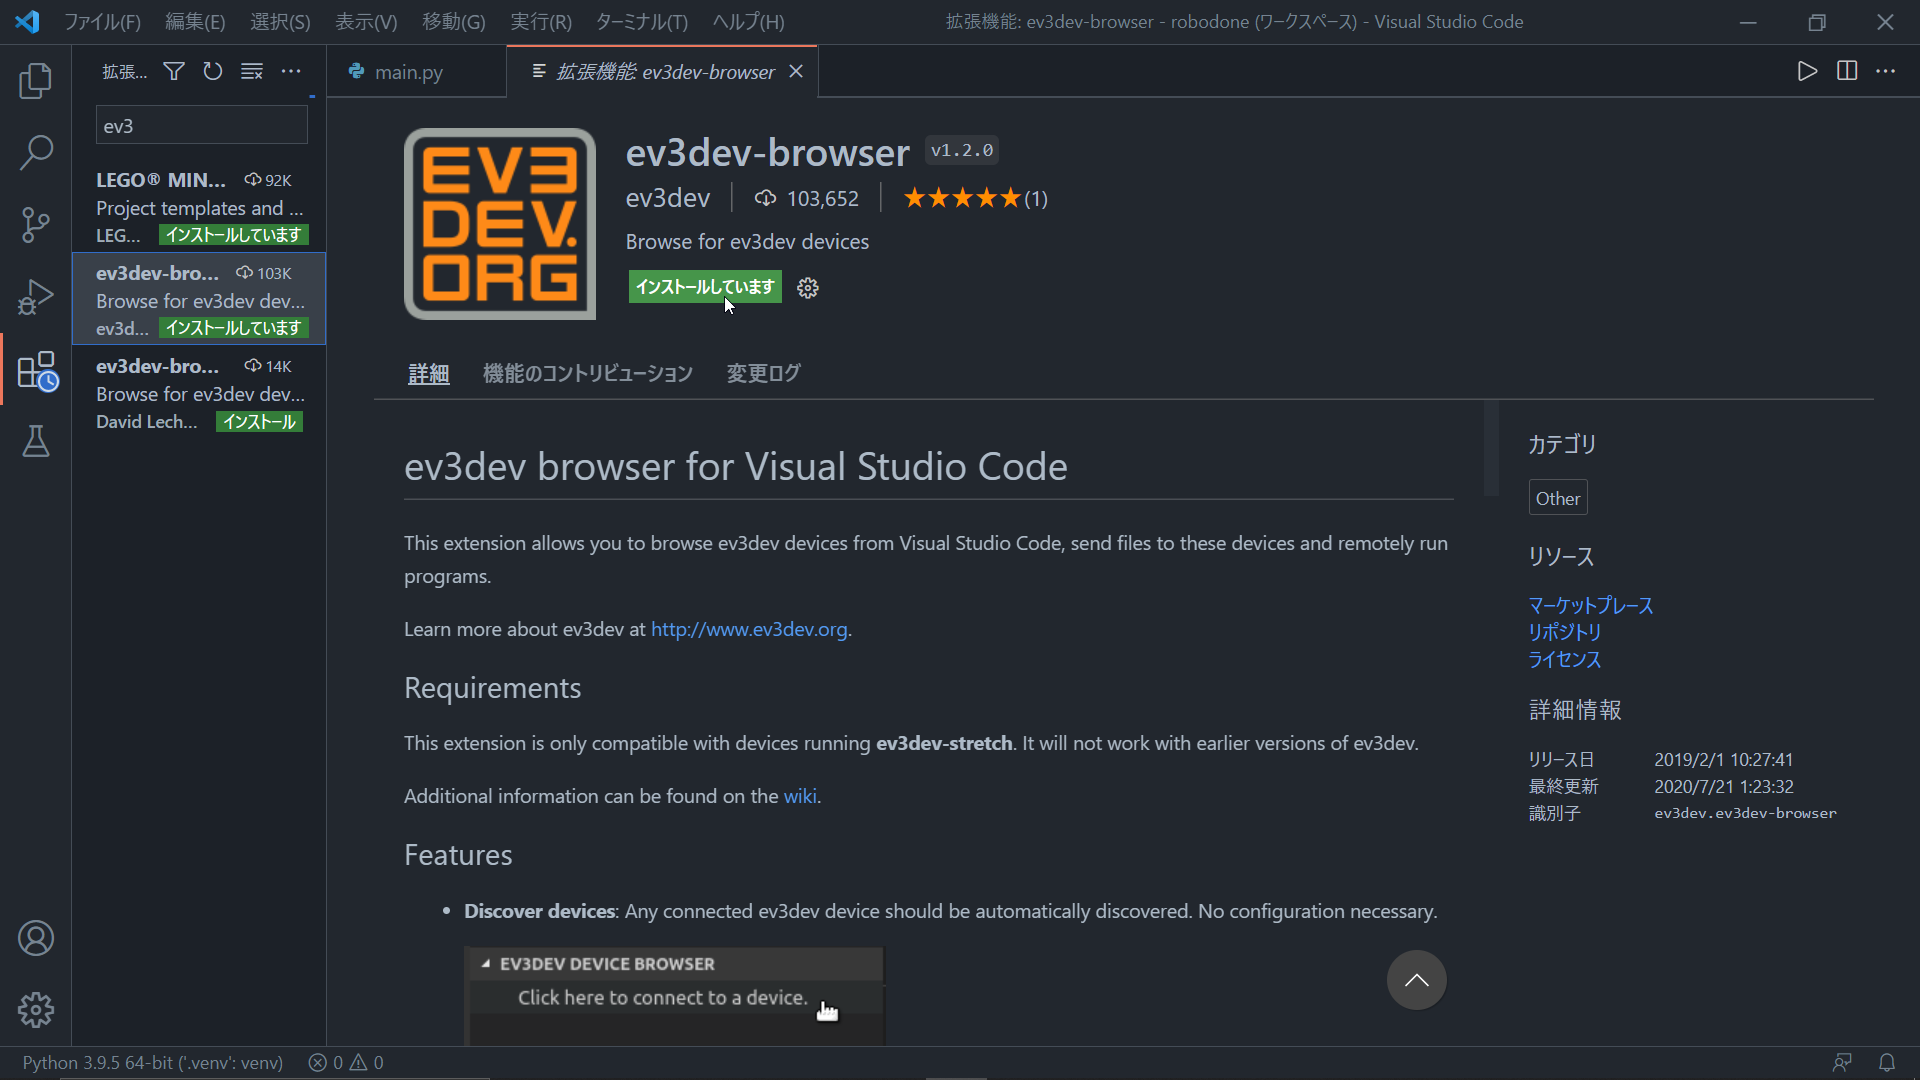This screenshot has width=1920, height=1080.
Task: Open ev3dev-browser extension settings gear
Action: coord(808,288)
